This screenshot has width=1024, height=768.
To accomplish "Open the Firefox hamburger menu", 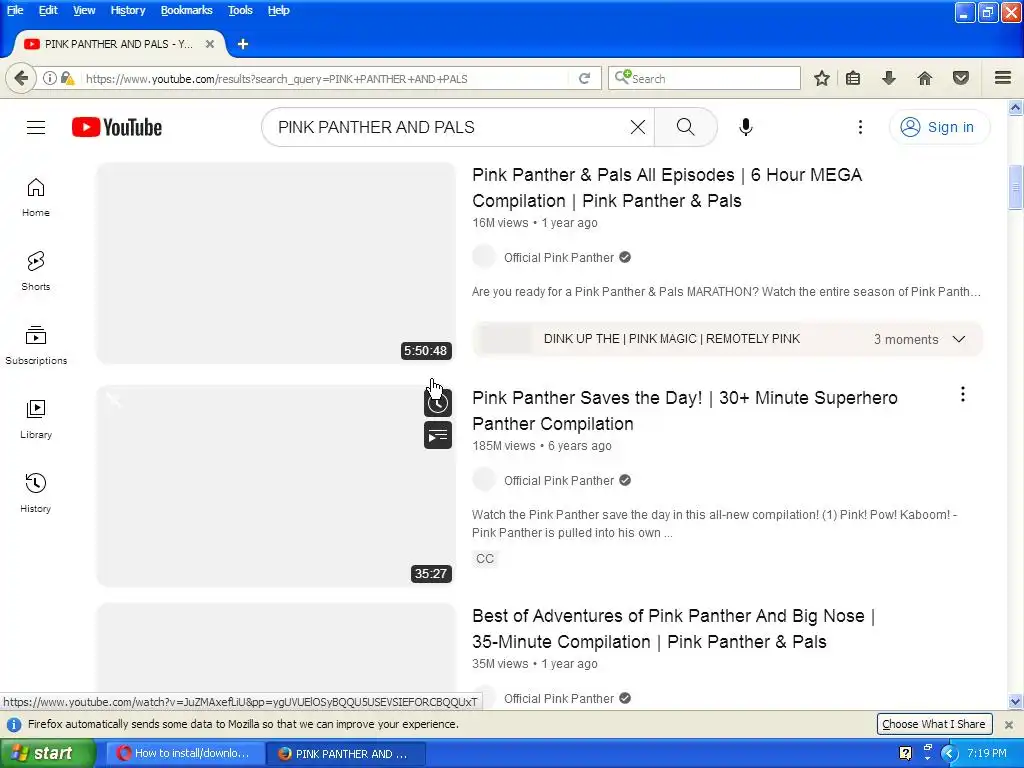I will [1003, 78].
